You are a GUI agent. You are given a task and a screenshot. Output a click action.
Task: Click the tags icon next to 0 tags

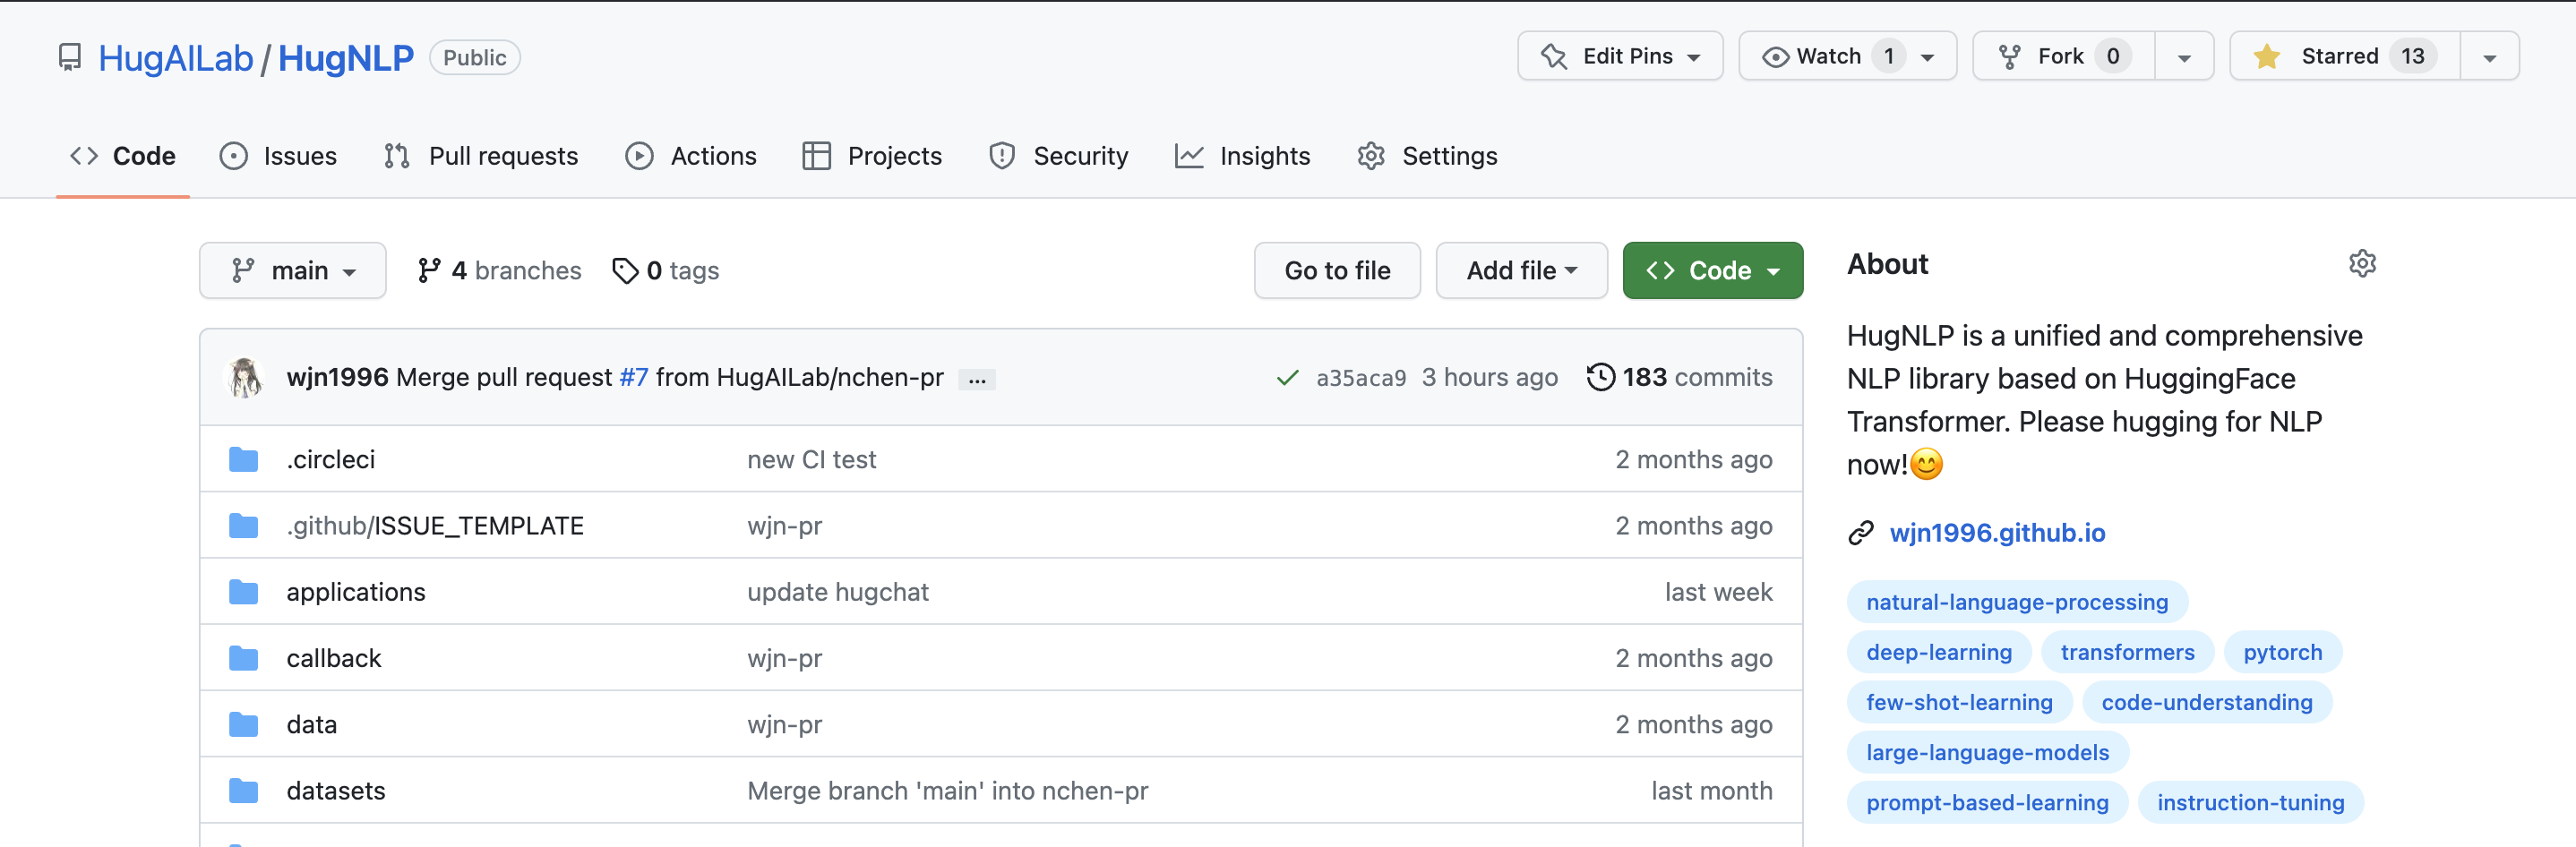625,271
